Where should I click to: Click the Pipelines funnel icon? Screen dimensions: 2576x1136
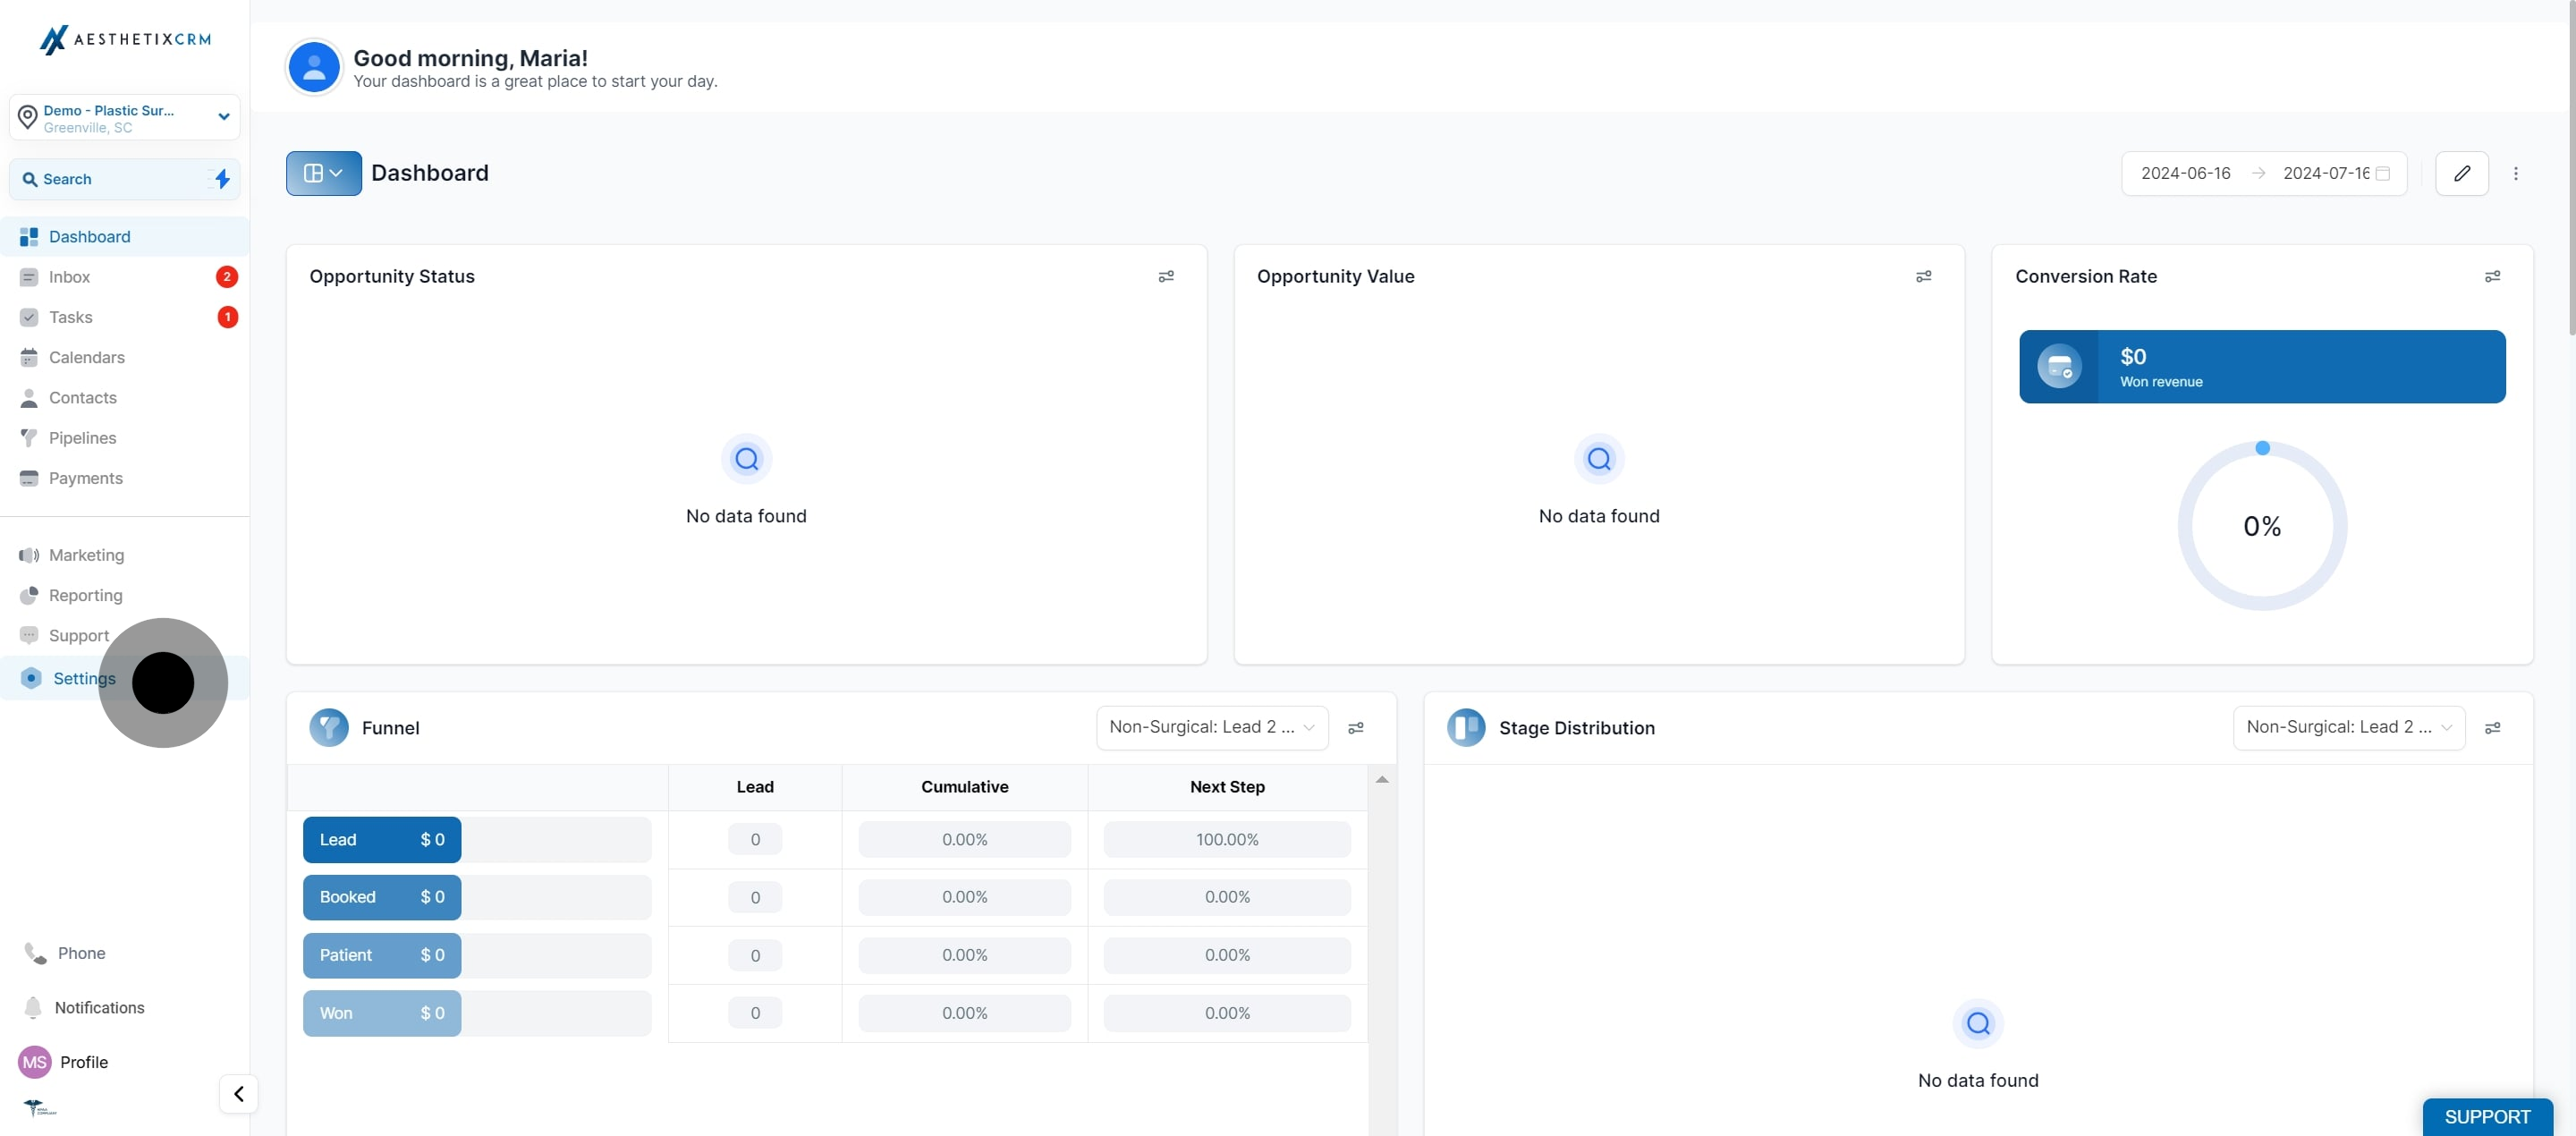tap(29, 438)
